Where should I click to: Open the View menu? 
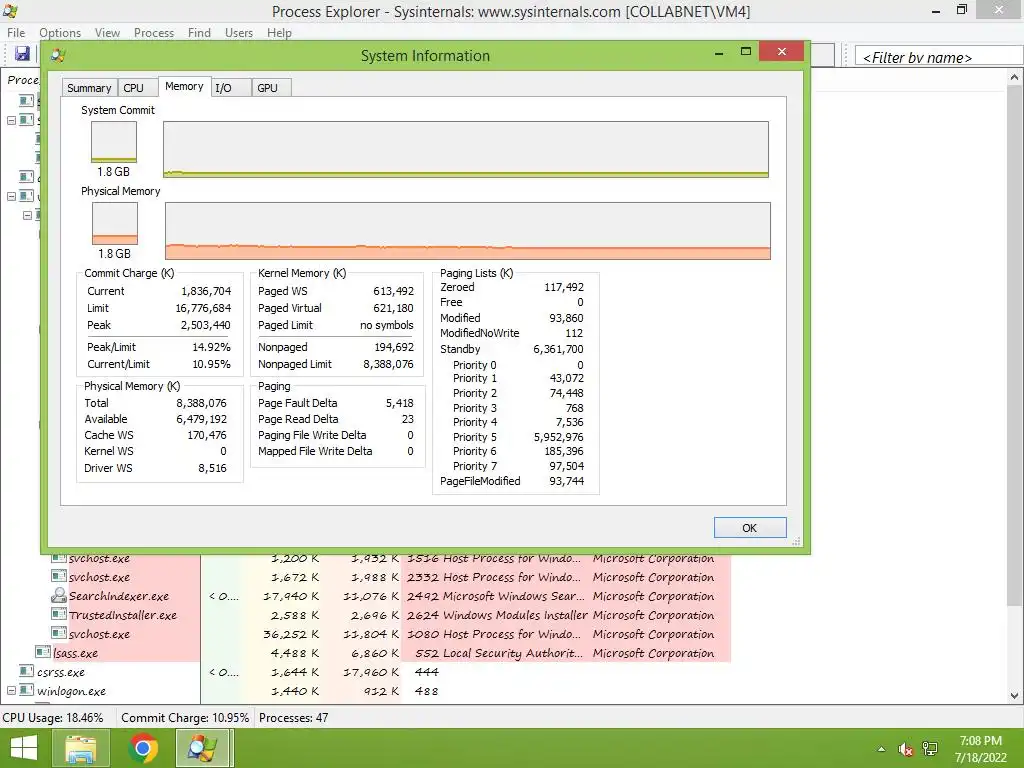(x=107, y=33)
